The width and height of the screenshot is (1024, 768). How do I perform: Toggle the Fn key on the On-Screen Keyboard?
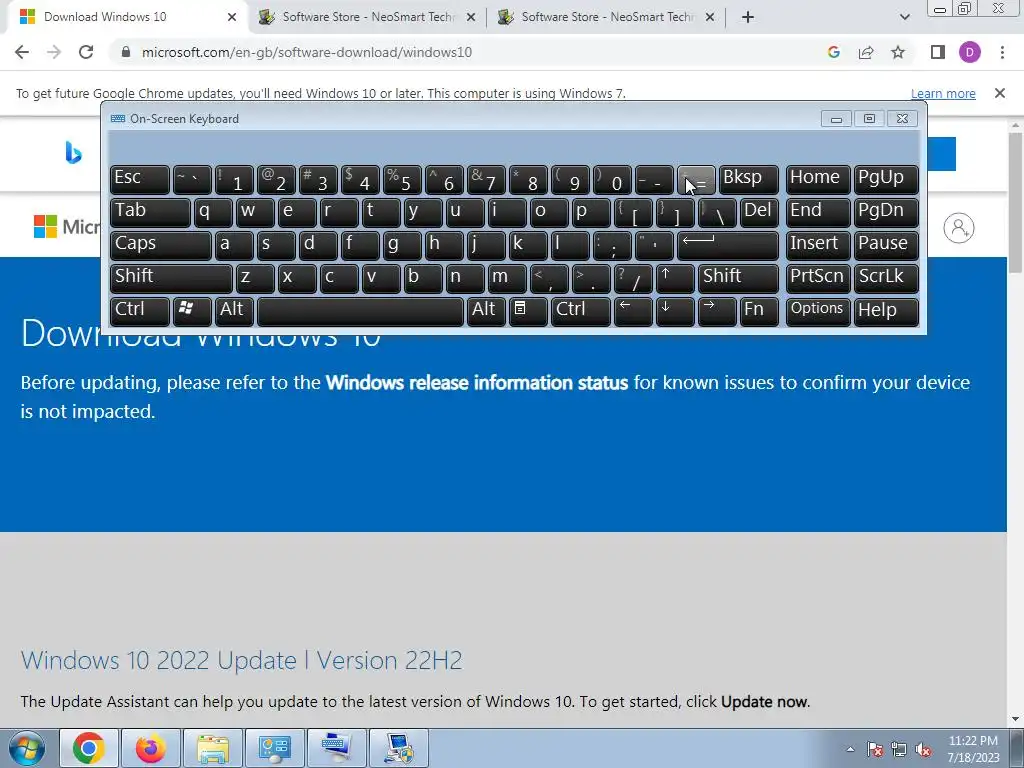tap(759, 311)
